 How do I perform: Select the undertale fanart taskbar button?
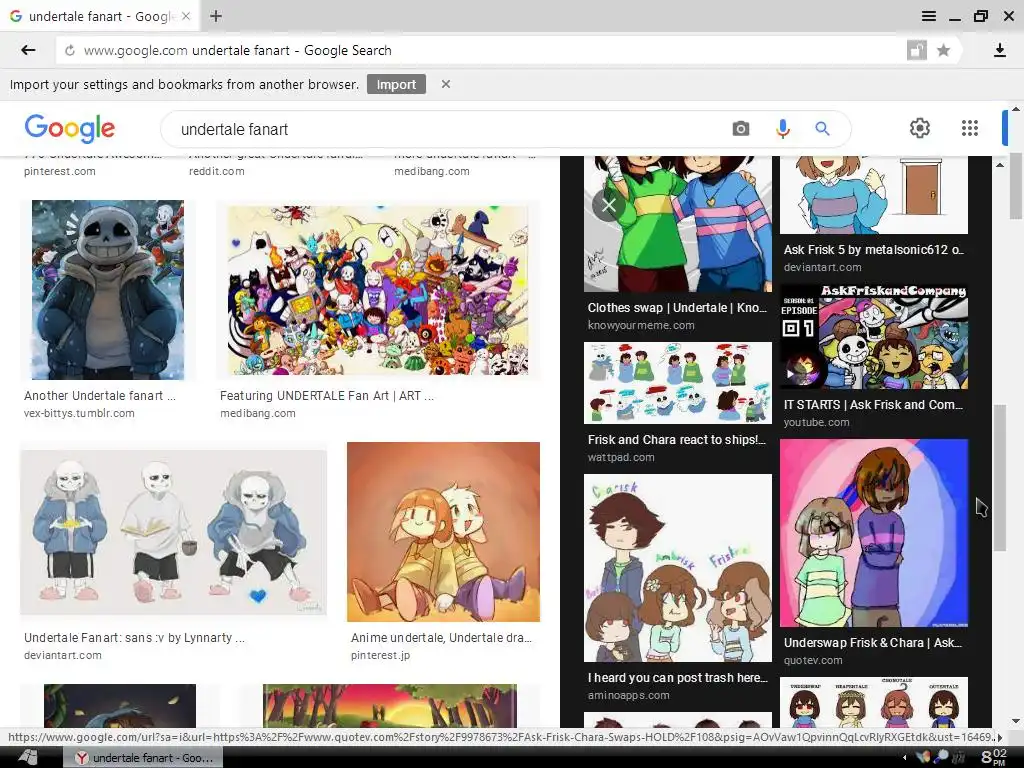(143, 758)
